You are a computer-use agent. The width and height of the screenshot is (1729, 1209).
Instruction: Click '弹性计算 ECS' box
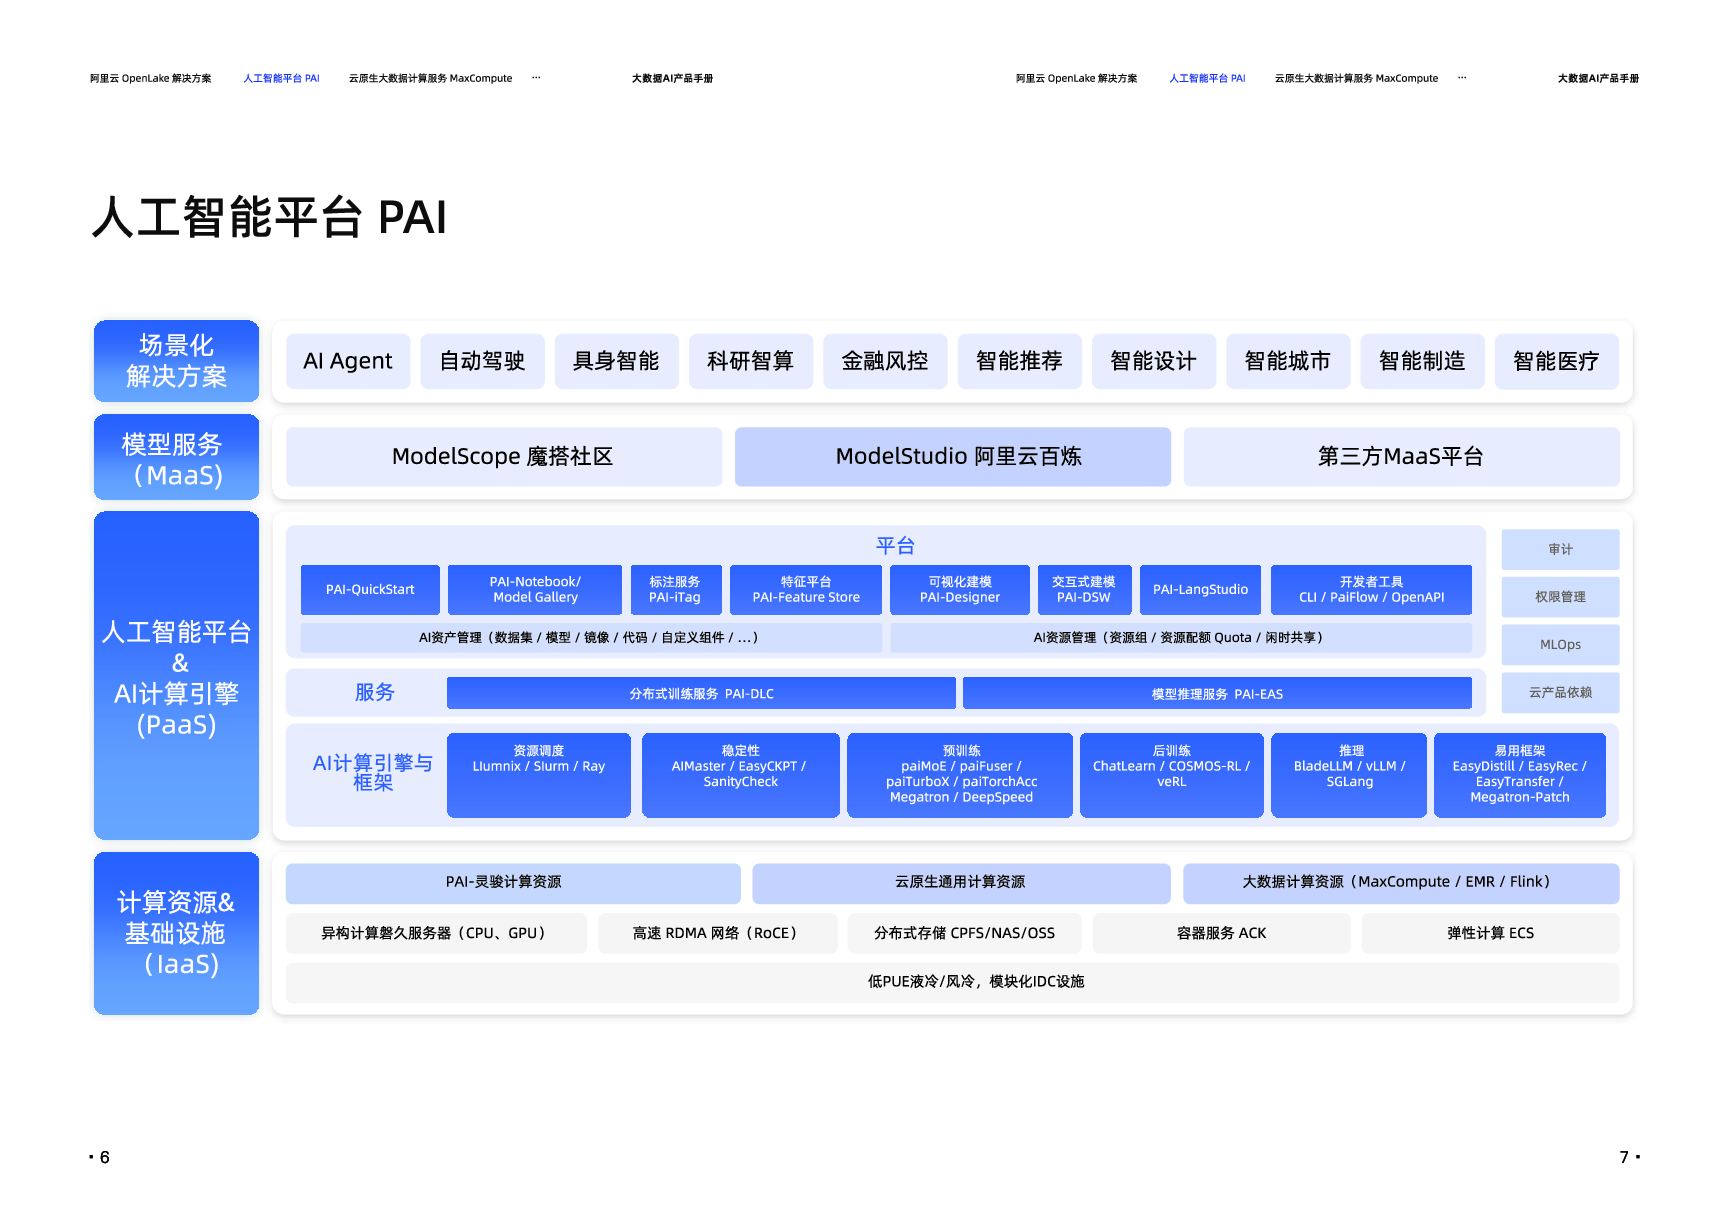(1490, 933)
